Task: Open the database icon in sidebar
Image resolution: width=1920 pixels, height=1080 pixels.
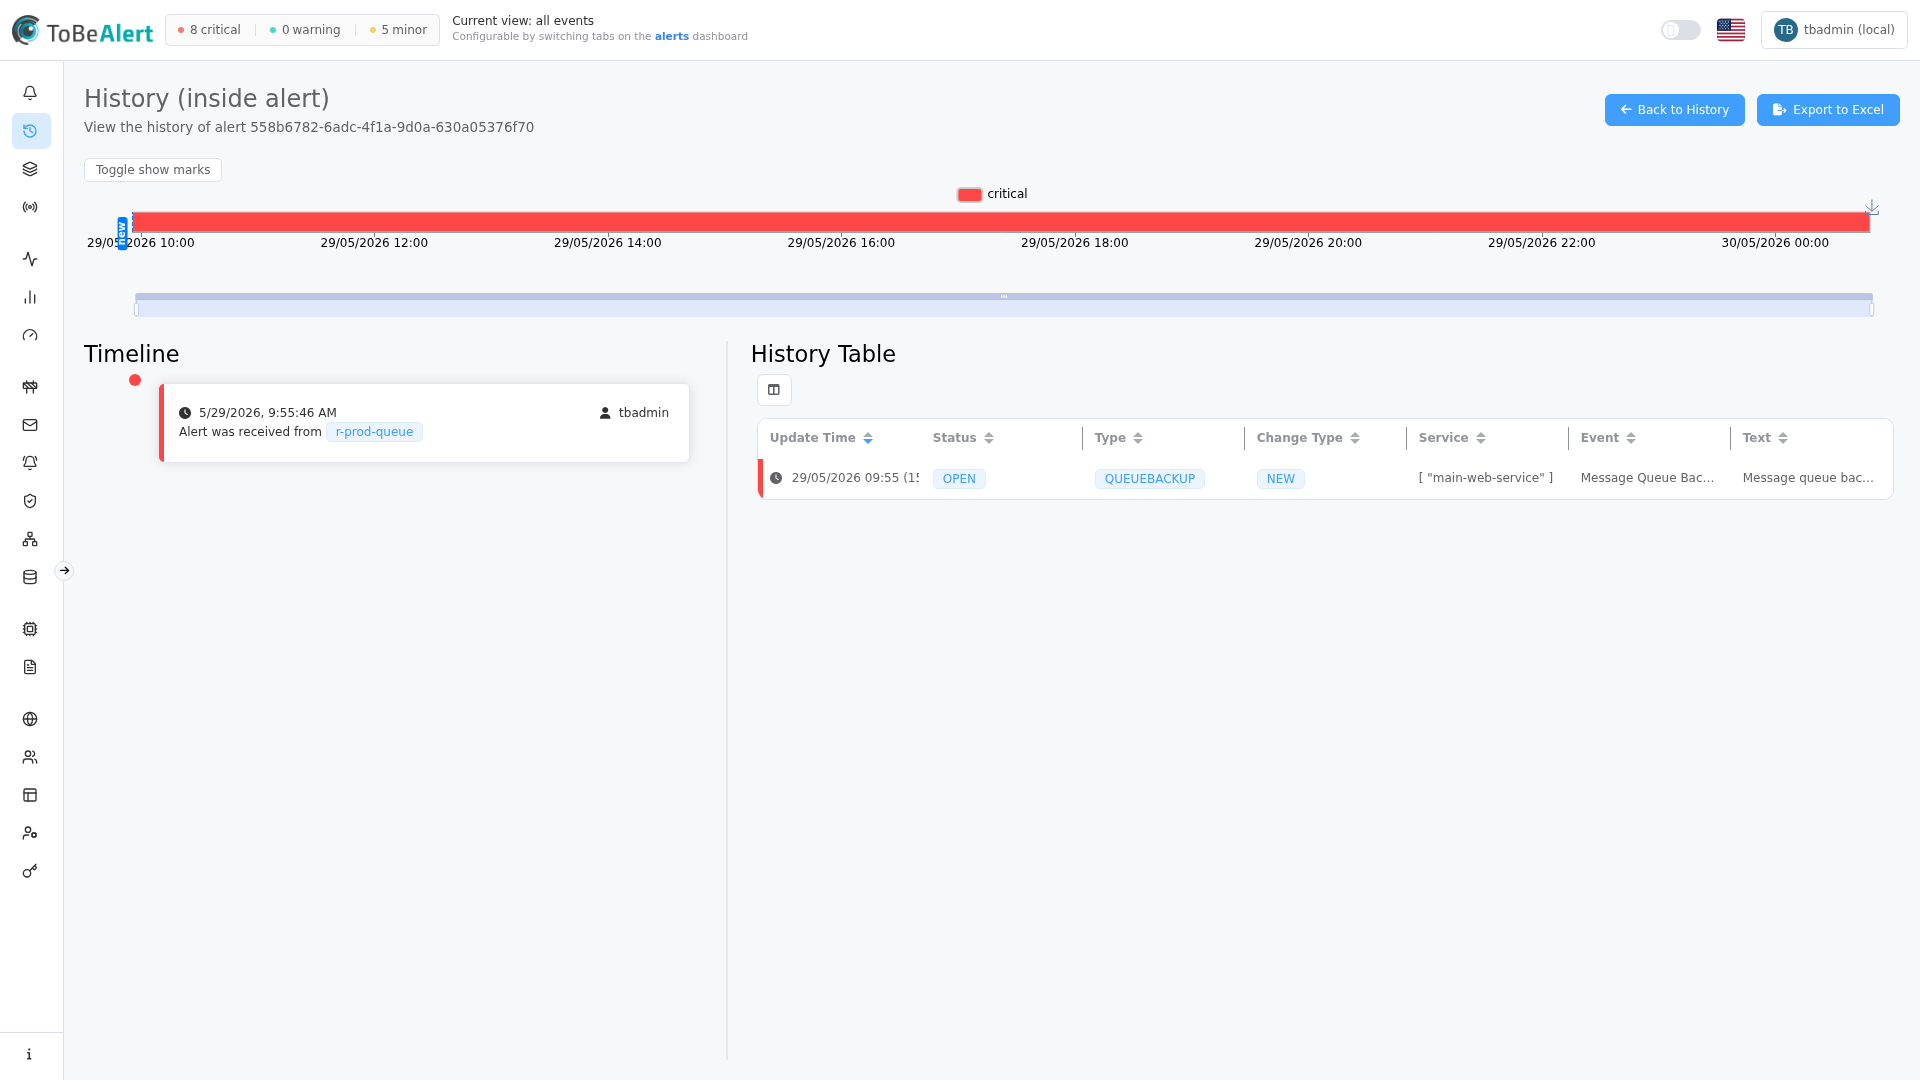Action: (30, 577)
